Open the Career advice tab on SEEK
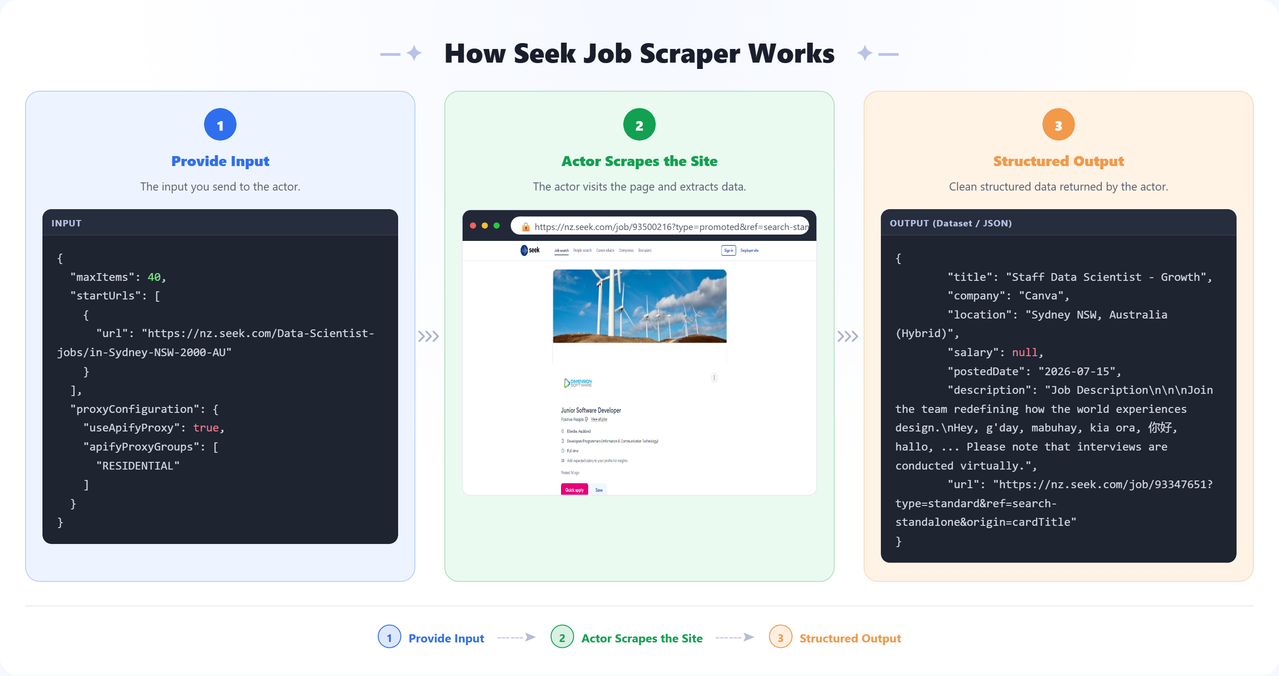 pyautogui.click(x=605, y=250)
